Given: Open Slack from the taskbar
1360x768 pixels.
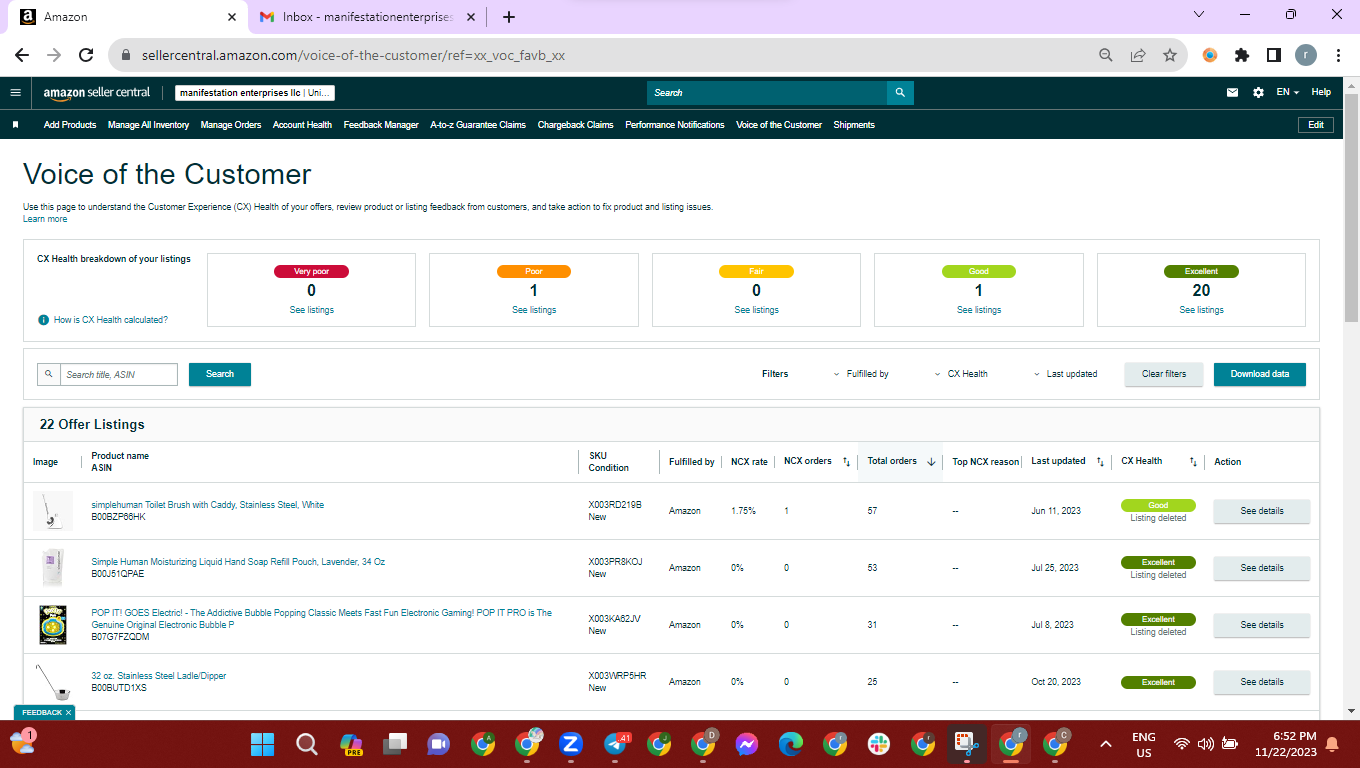Looking at the screenshot, I should tap(879, 744).
